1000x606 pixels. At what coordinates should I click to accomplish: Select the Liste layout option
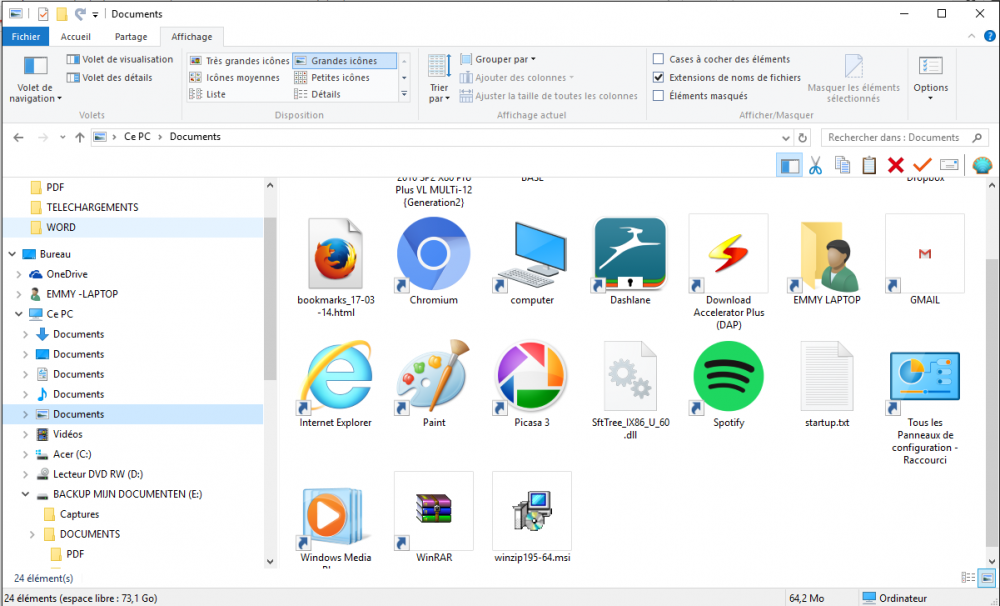point(208,94)
